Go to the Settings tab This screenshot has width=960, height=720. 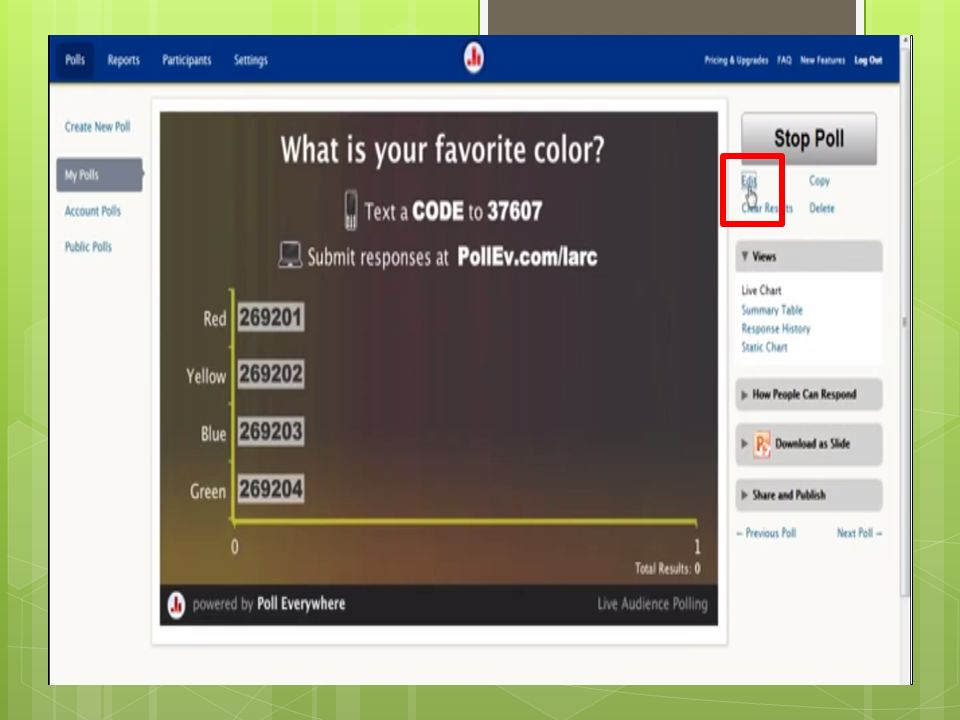point(250,60)
